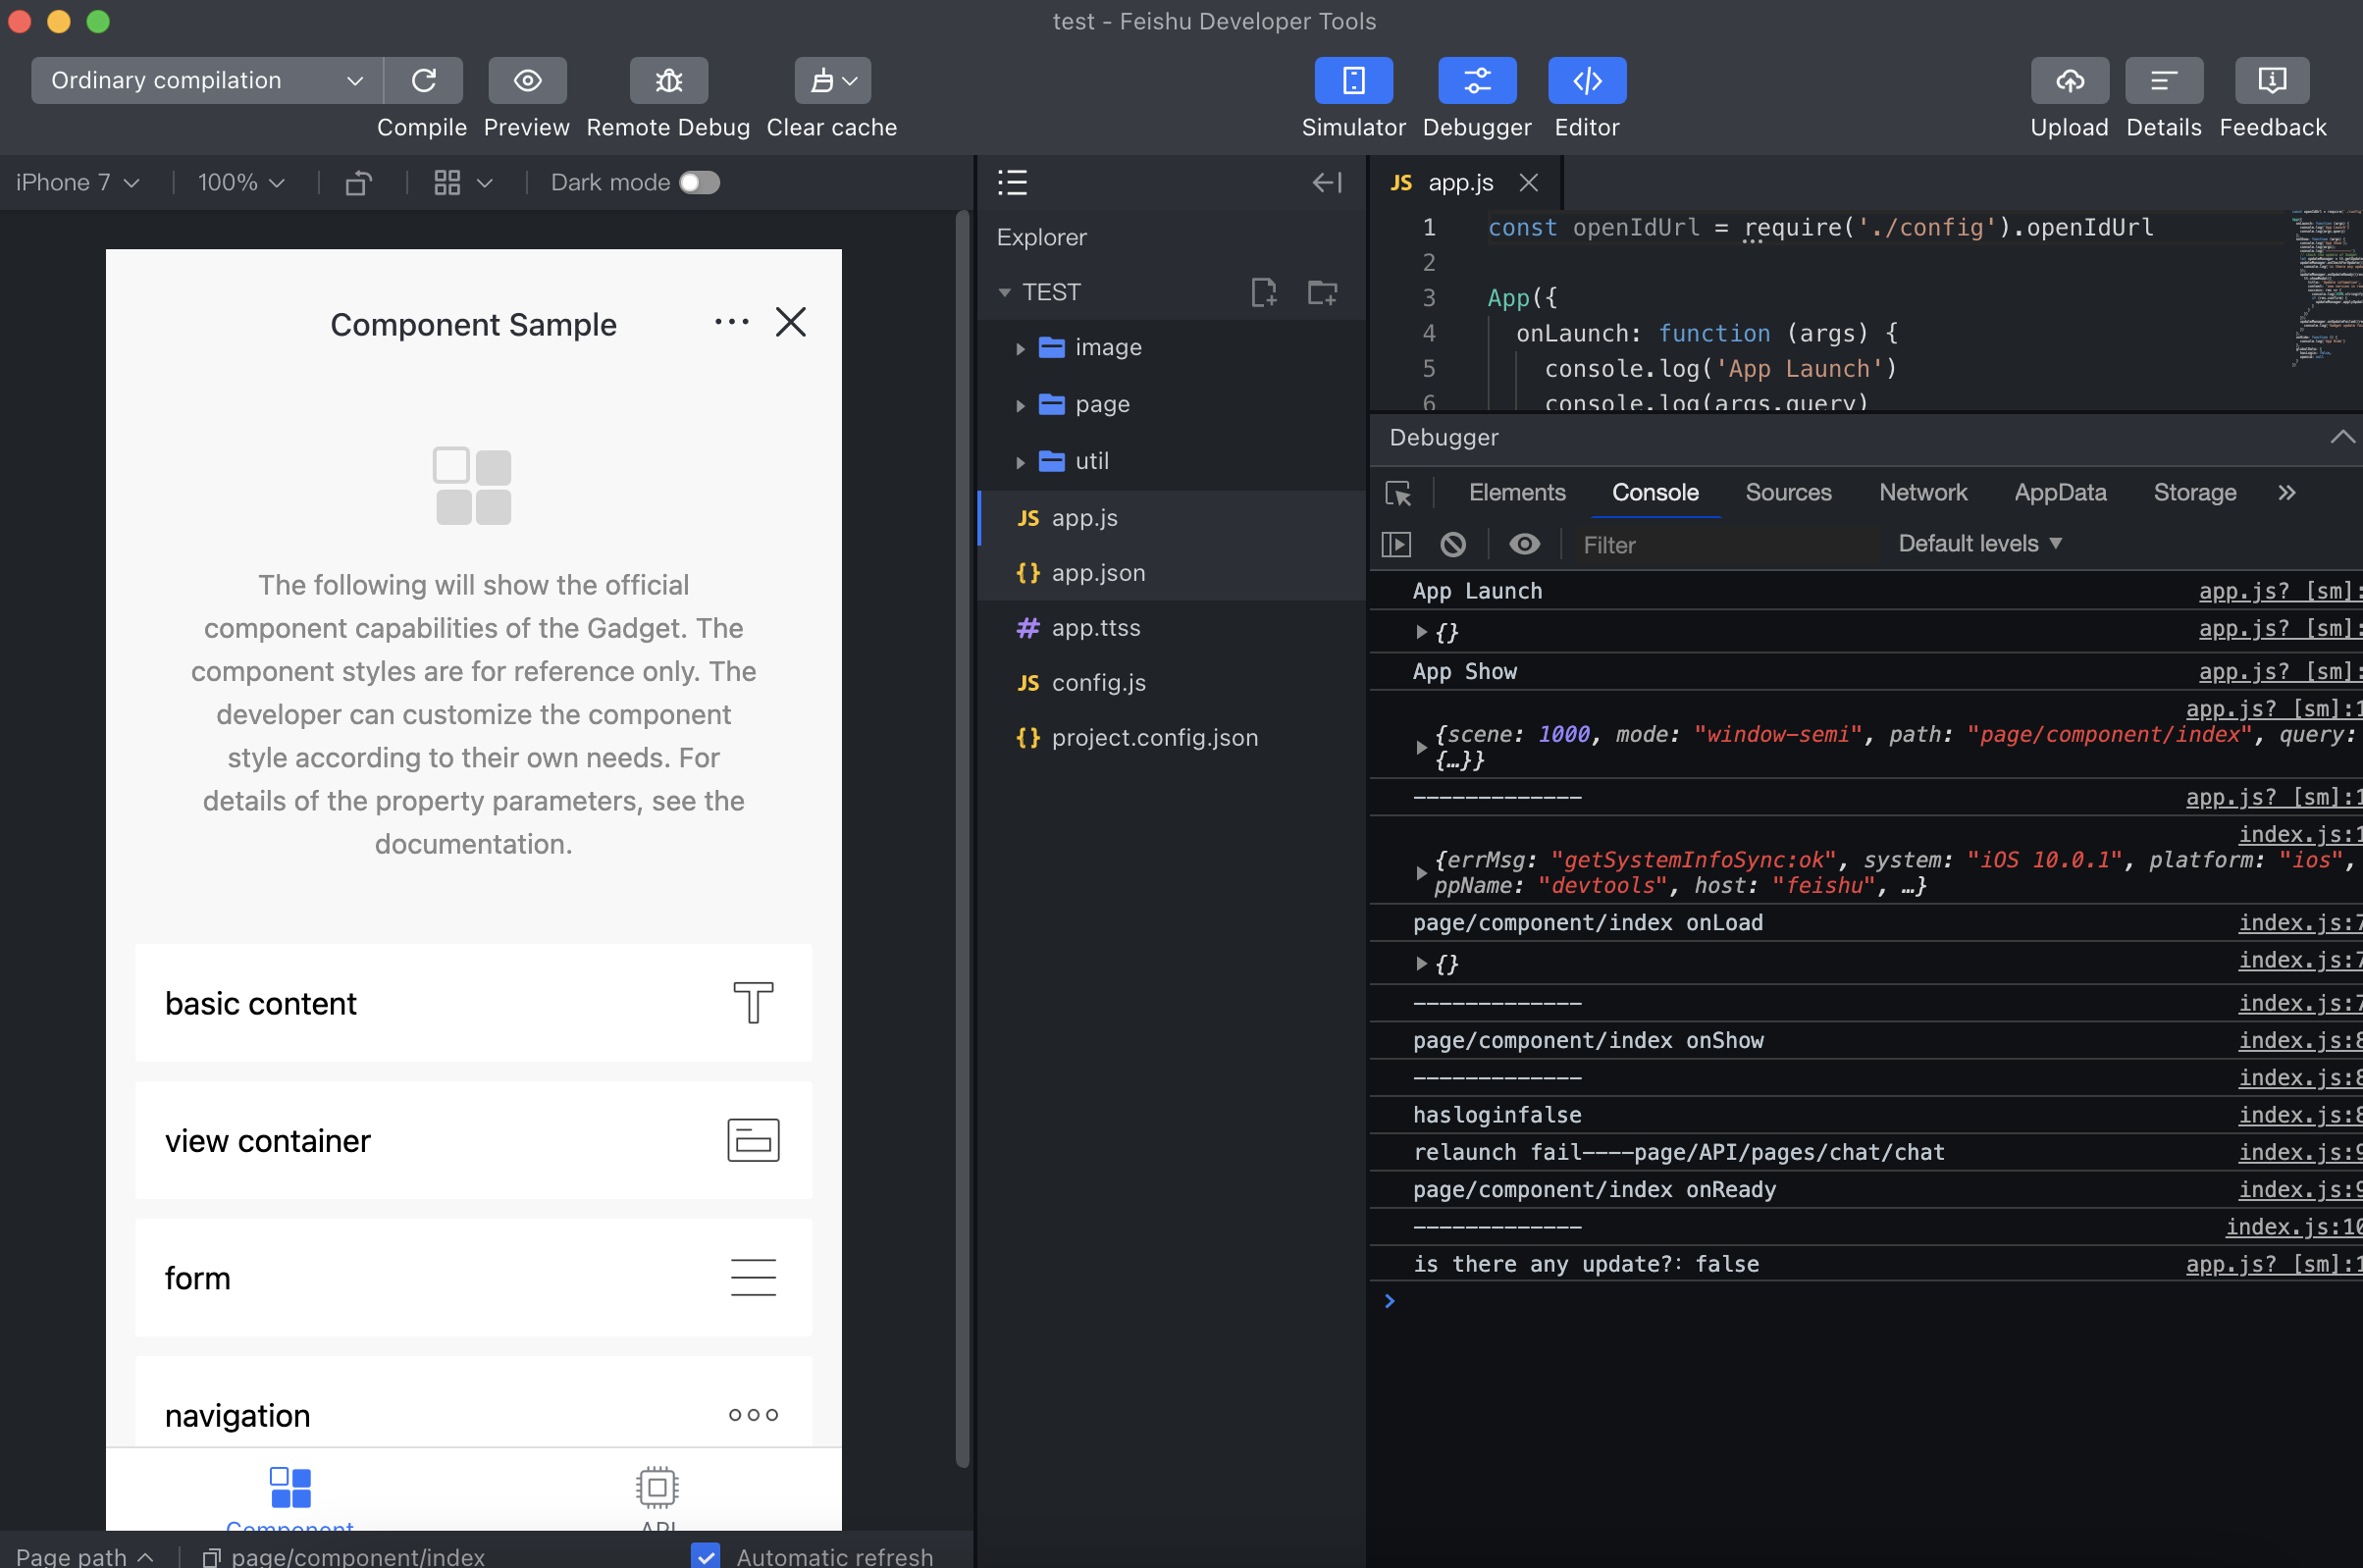Screen dimensions: 2363x1568
Task: Click the Preview eye icon
Action: (x=527, y=80)
